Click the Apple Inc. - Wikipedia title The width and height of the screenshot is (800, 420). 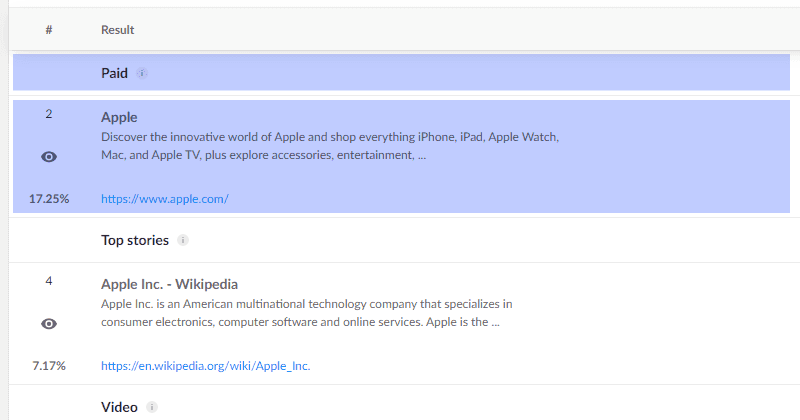click(x=169, y=284)
